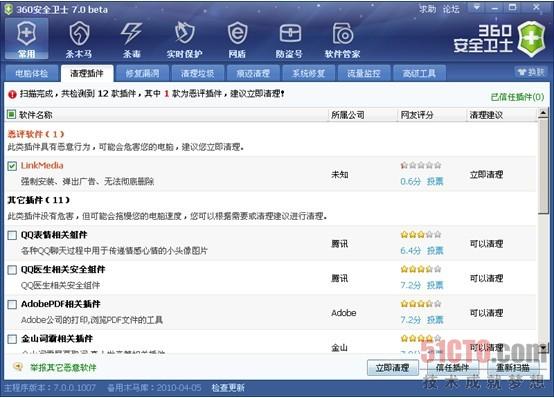Open the 实时保护 realtime protection icon

184,39
